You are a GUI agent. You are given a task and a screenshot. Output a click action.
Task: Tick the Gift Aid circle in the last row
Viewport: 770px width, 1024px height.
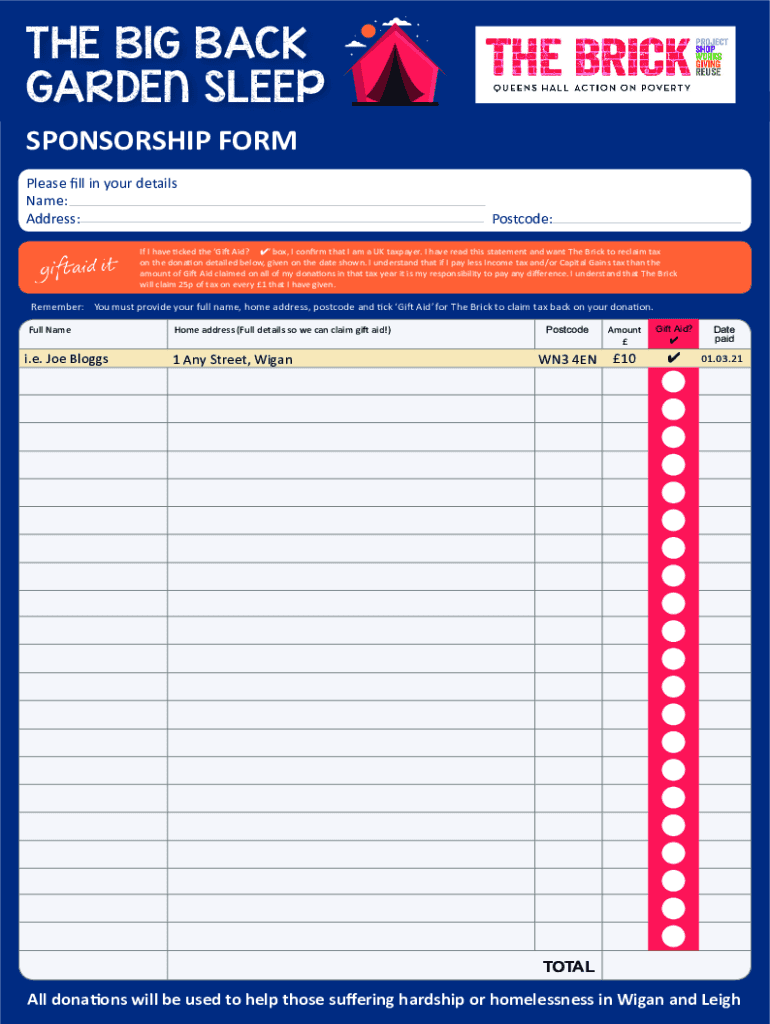click(673, 935)
